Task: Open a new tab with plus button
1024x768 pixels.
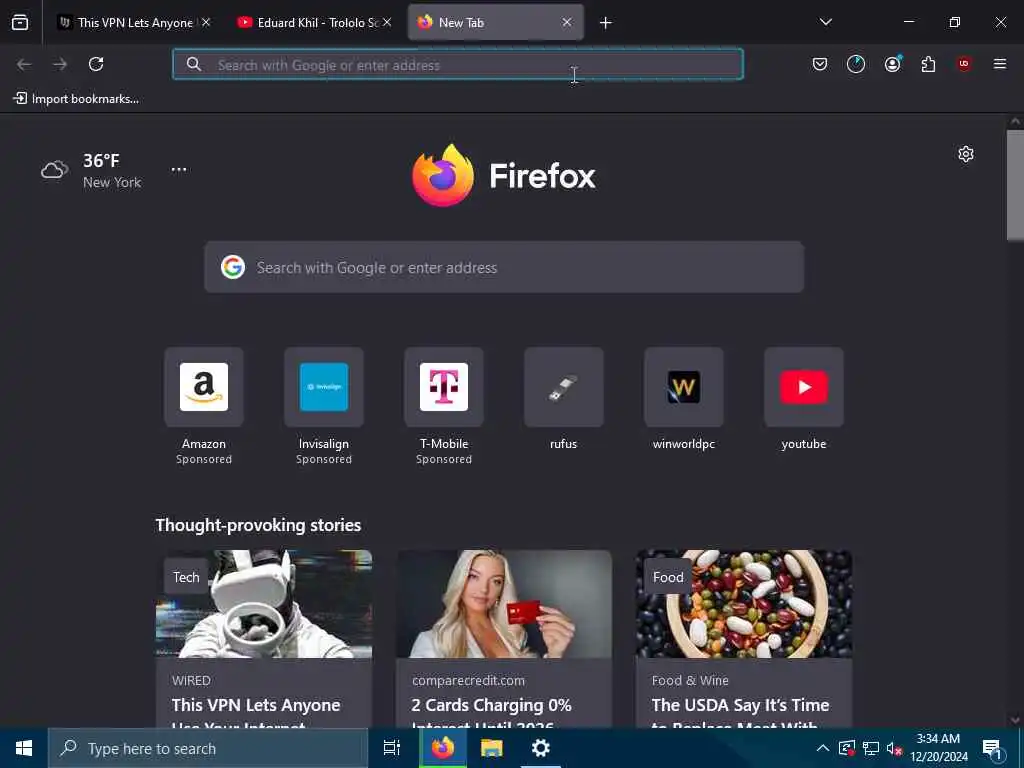Action: pos(605,23)
